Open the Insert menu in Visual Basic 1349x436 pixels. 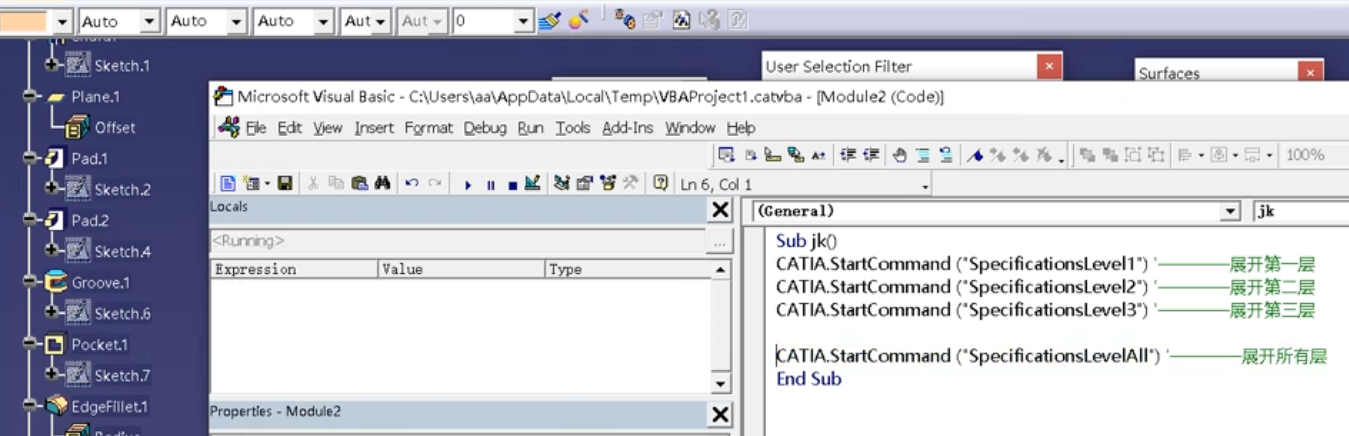point(374,128)
